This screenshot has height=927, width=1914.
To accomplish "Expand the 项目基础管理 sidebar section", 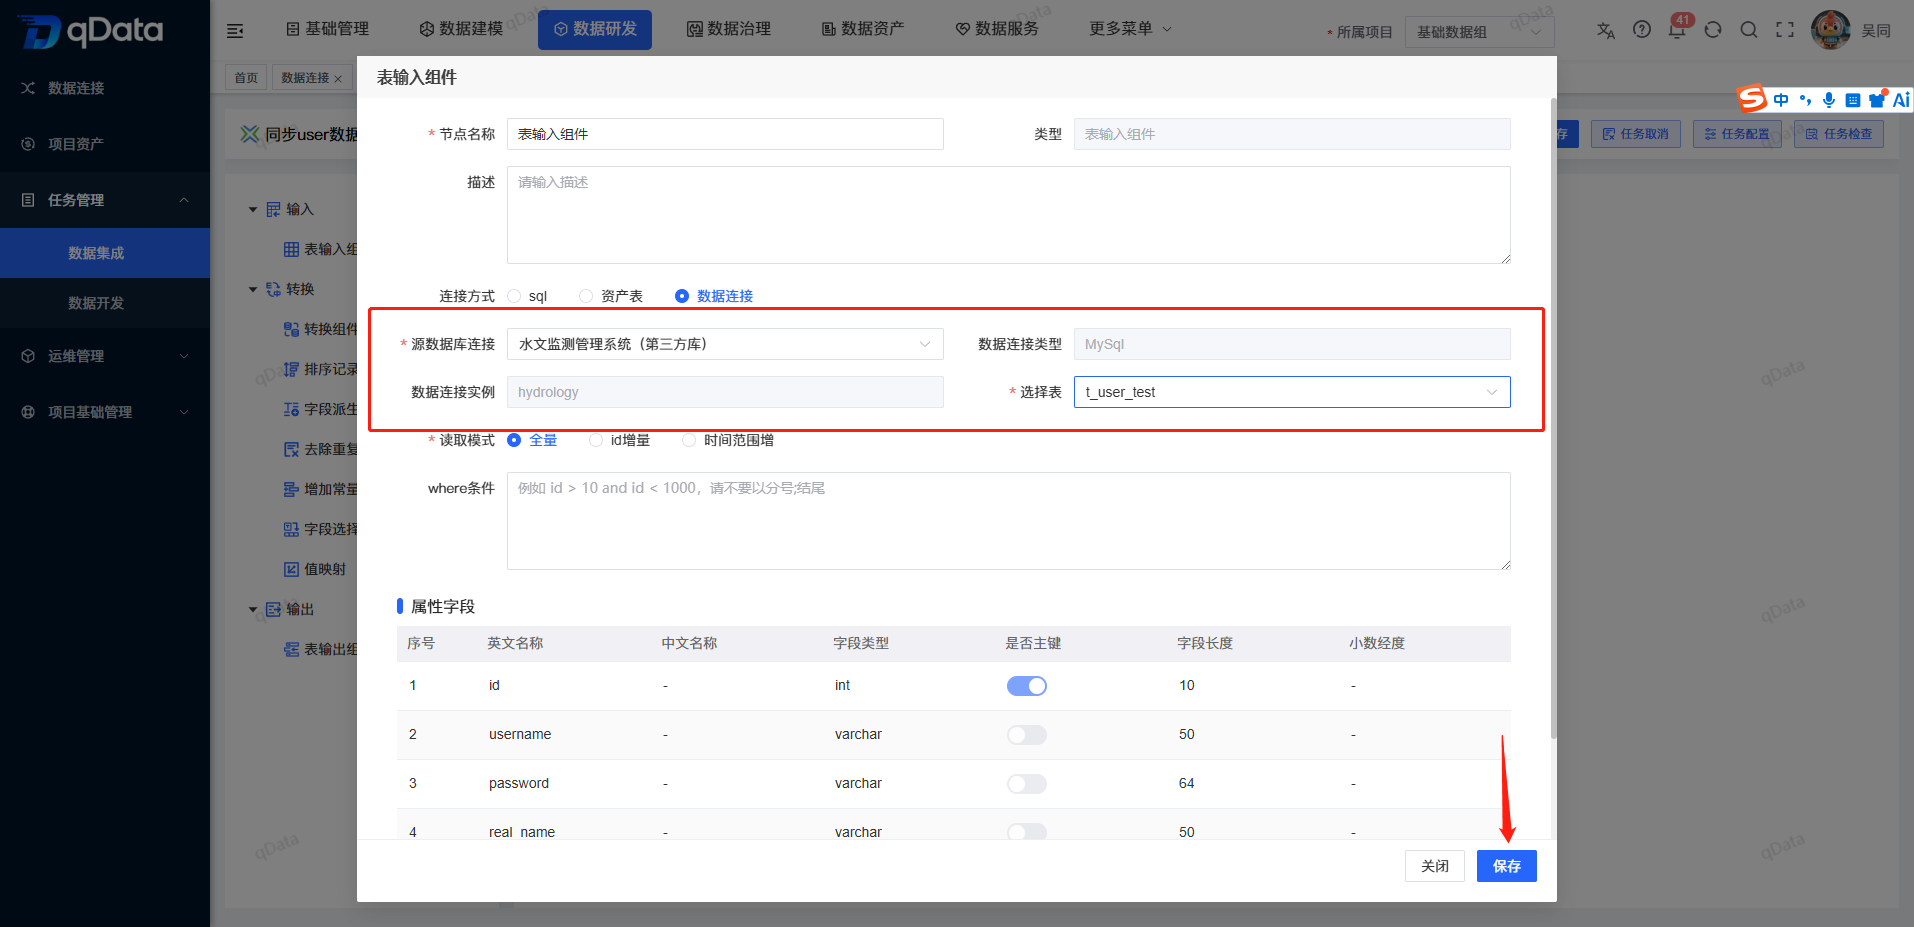I will [105, 412].
